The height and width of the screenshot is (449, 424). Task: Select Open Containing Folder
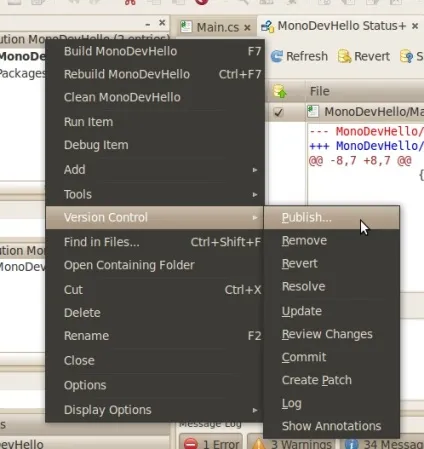(155, 265)
